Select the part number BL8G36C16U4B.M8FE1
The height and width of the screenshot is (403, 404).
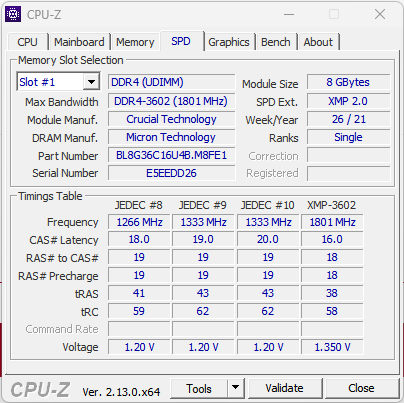(171, 155)
